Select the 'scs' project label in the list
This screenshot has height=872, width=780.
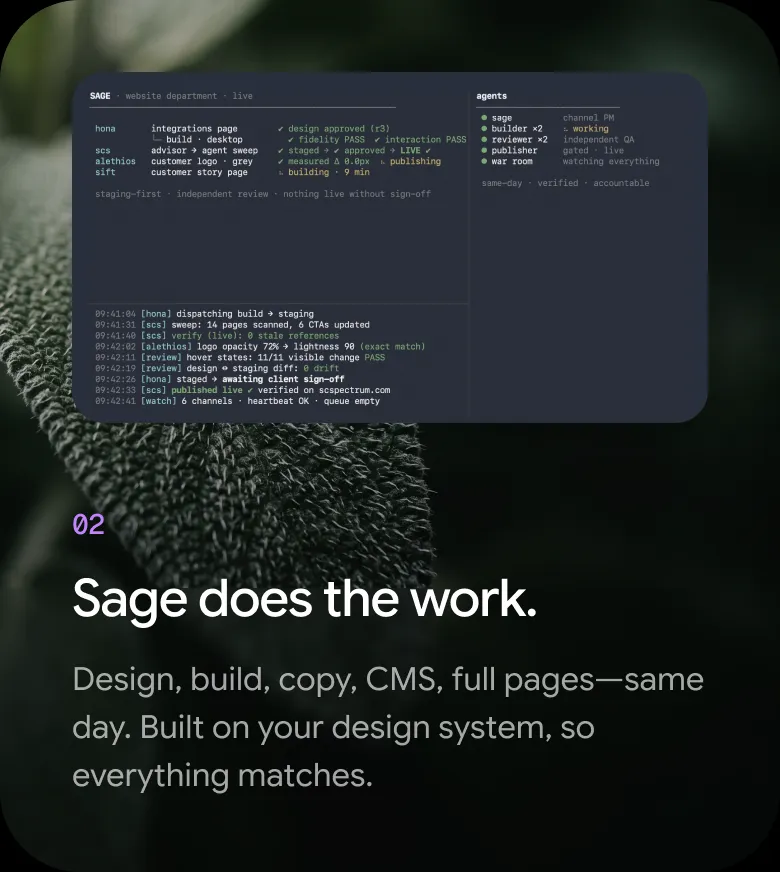click(103, 151)
